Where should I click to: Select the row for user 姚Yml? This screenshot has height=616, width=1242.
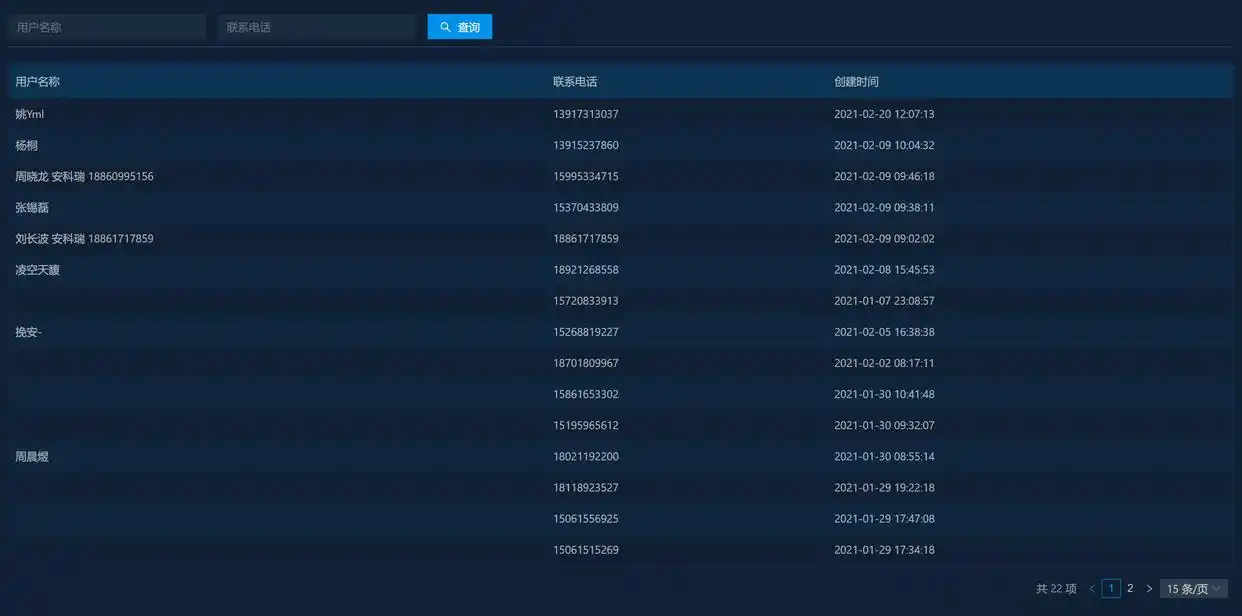pyautogui.click(x=30, y=114)
